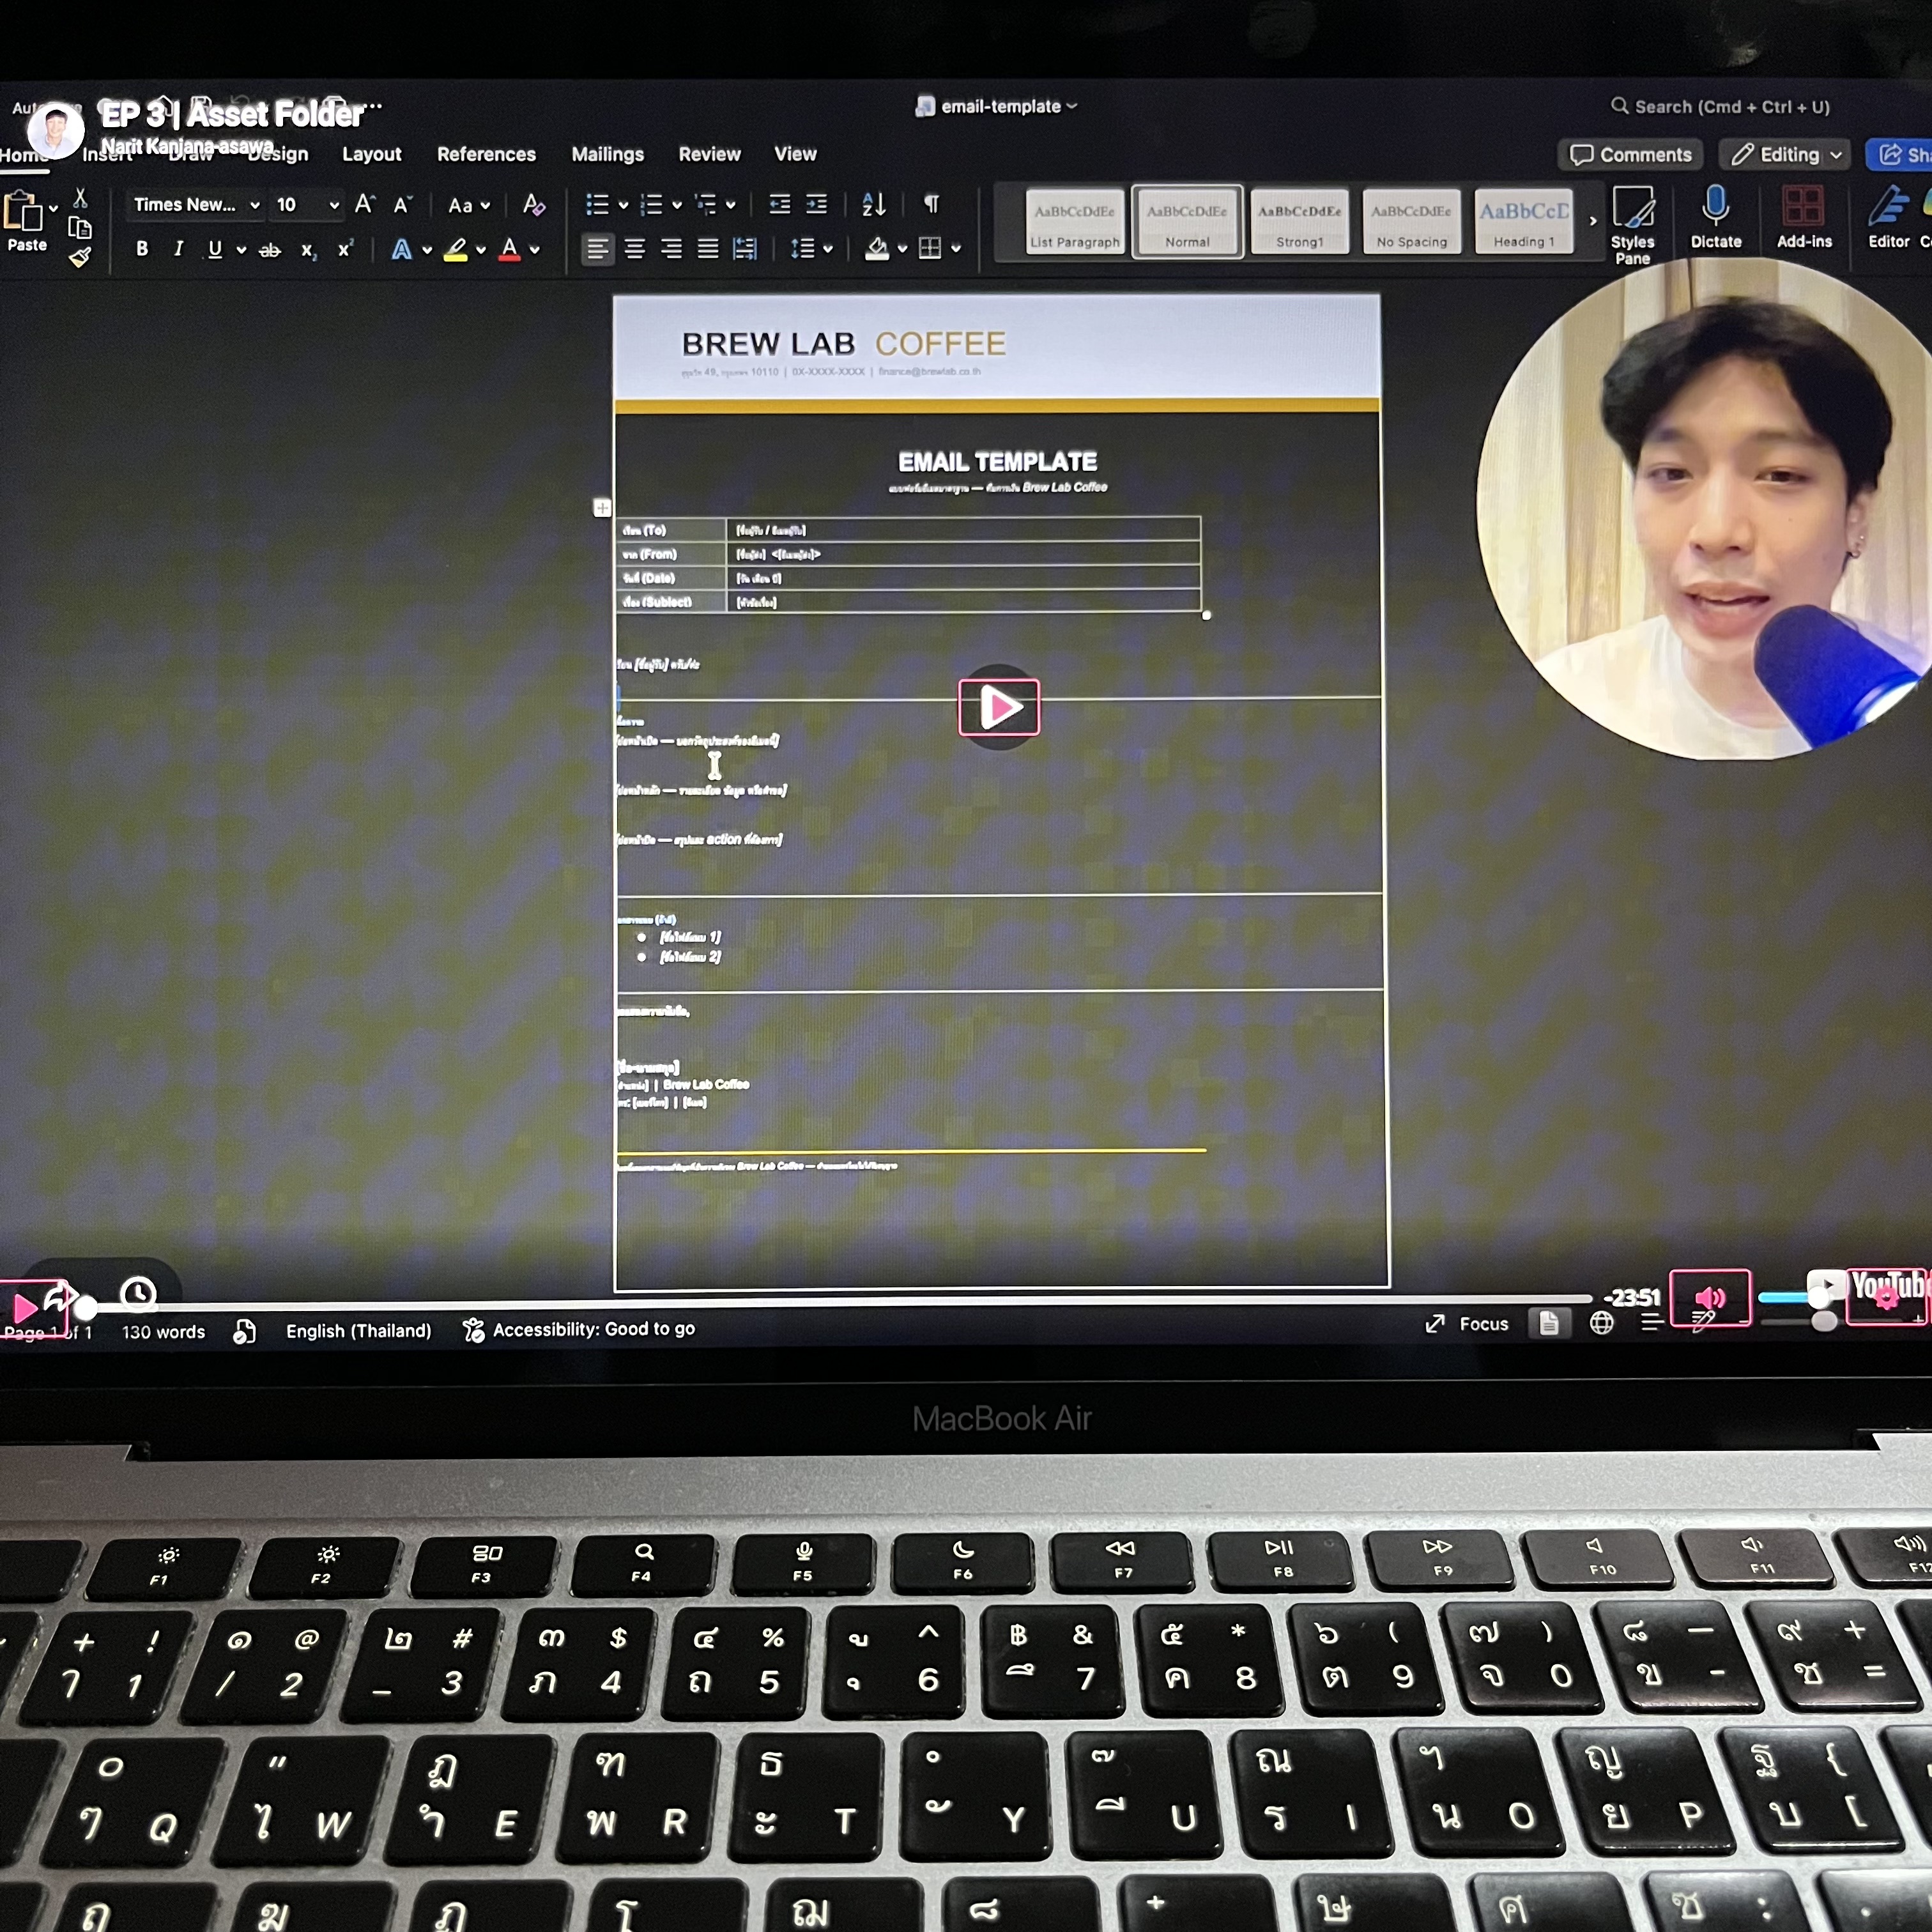Open the View ribbon tab
This screenshot has height=1932, width=1932.
[795, 154]
